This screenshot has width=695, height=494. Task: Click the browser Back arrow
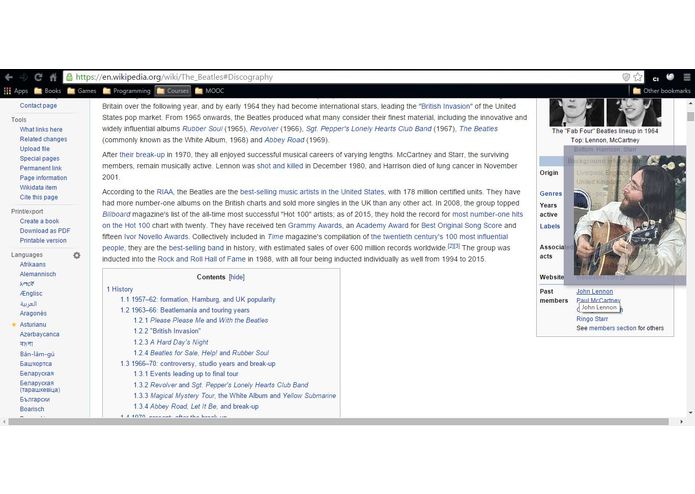[9, 77]
